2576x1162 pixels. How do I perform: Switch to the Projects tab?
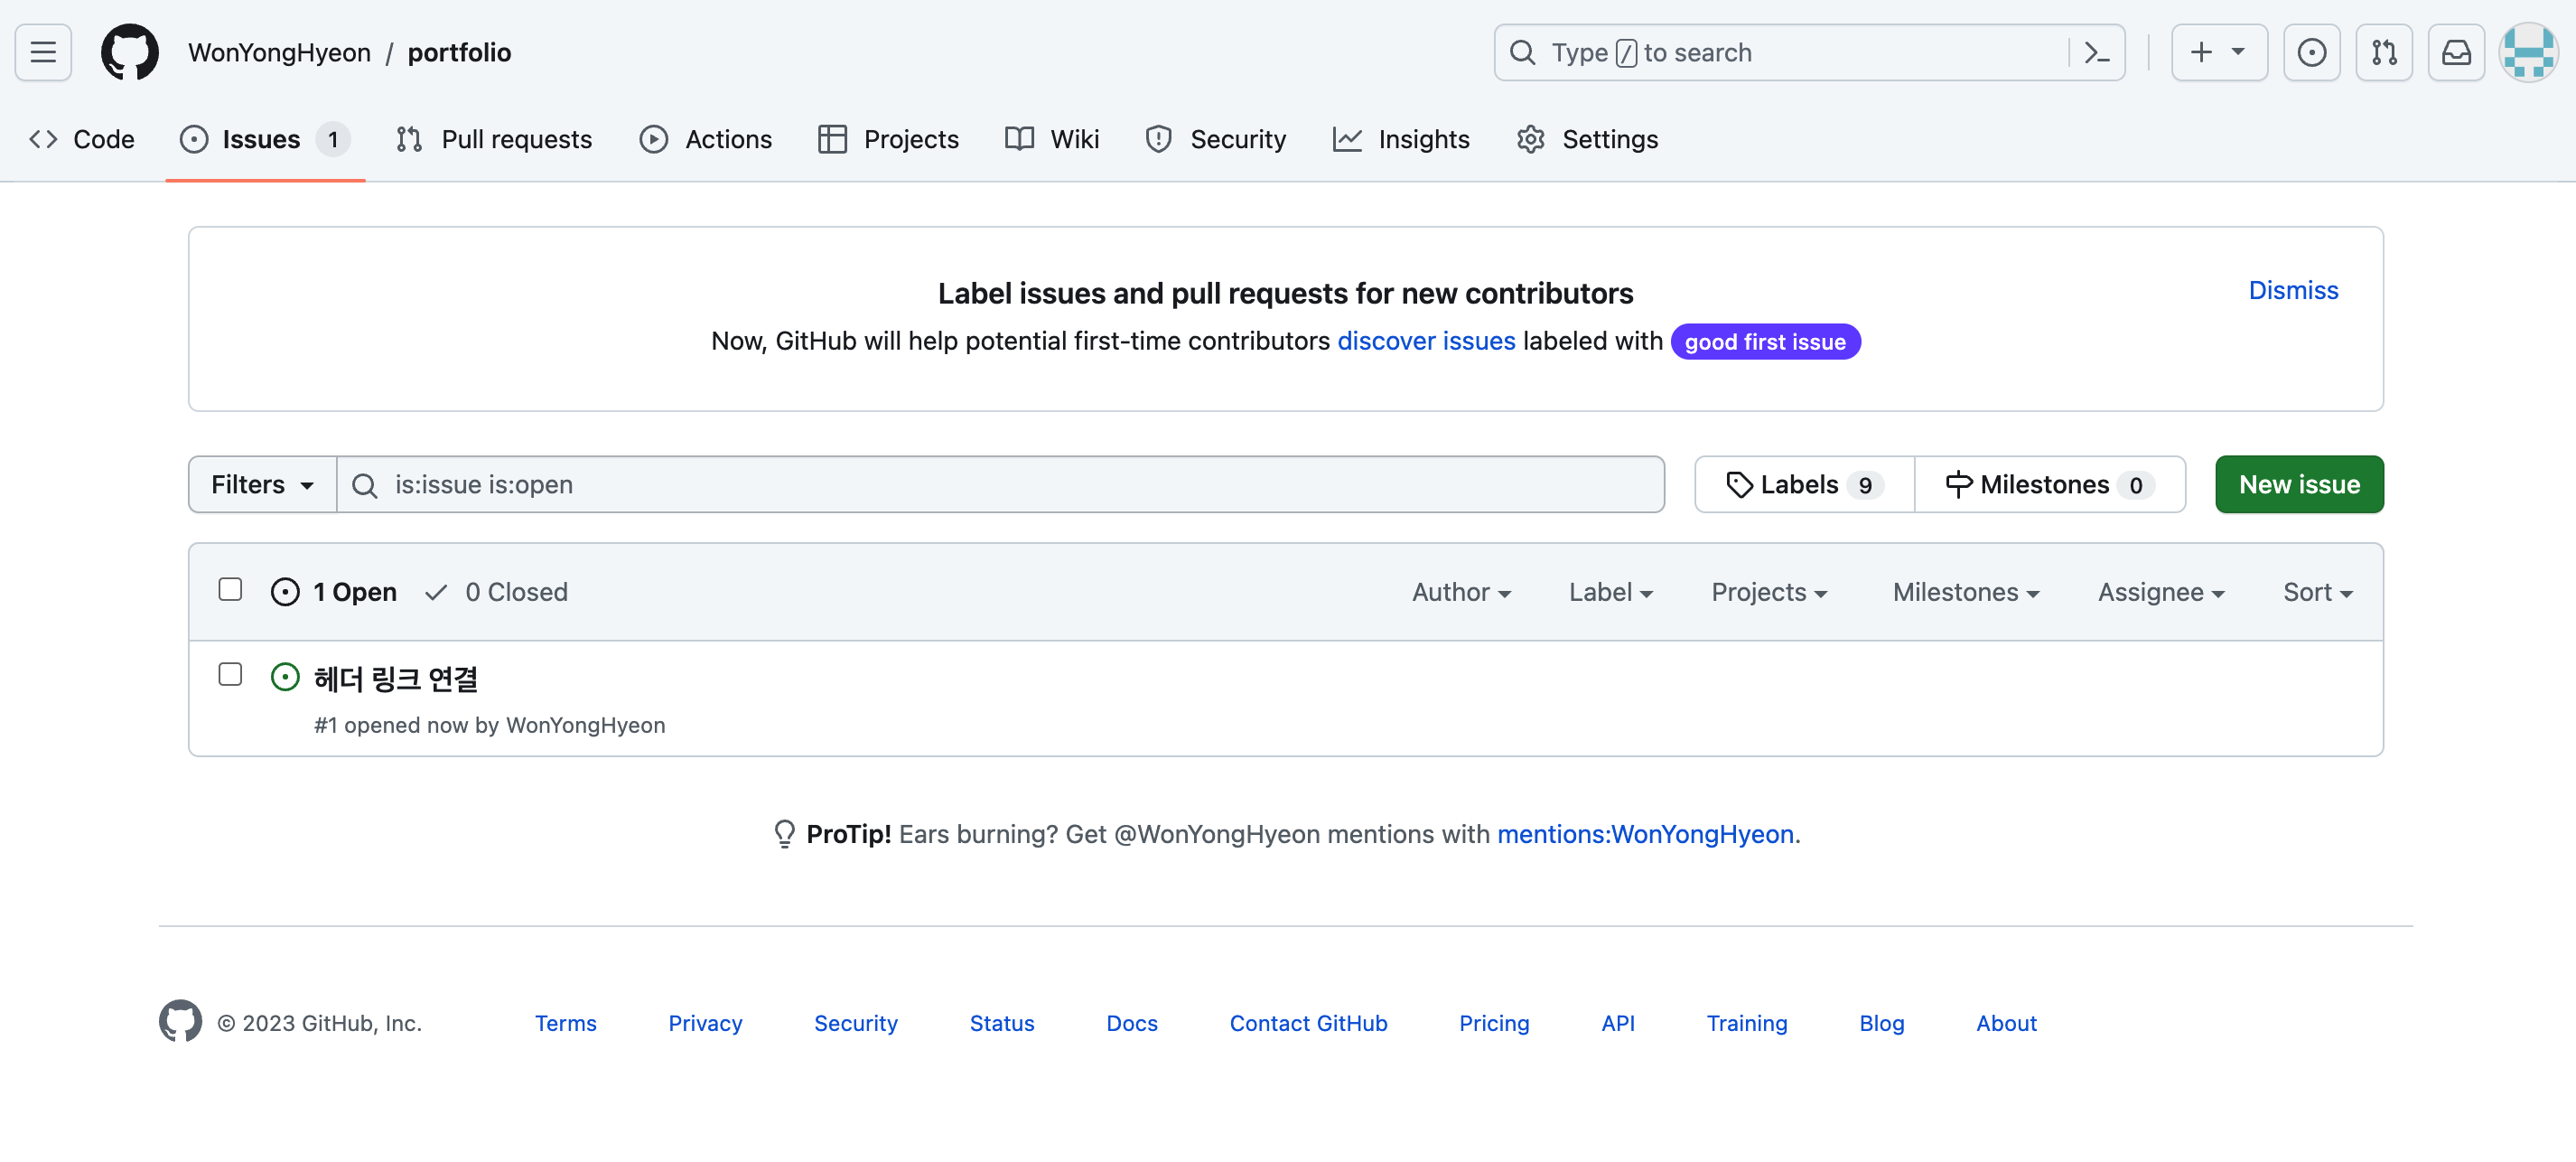coord(888,139)
